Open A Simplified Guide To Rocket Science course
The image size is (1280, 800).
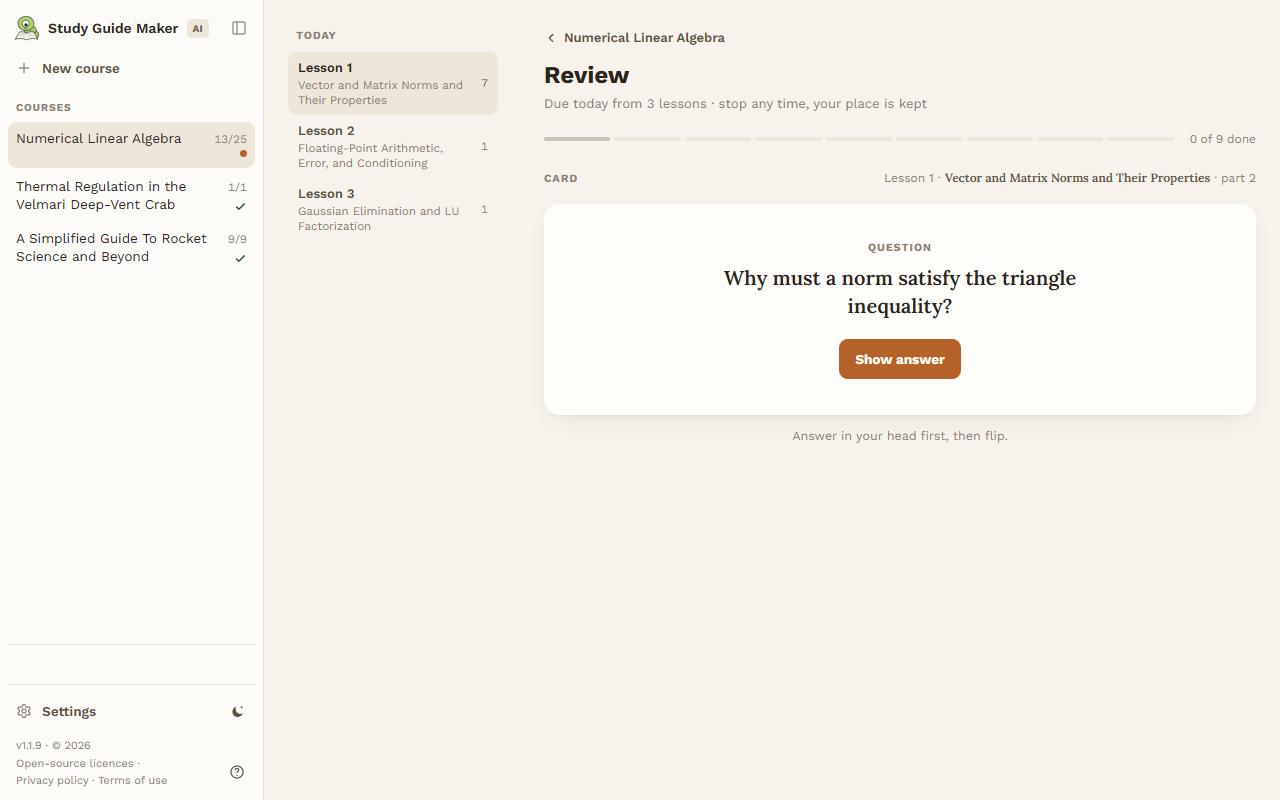pyautogui.click(x=131, y=248)
